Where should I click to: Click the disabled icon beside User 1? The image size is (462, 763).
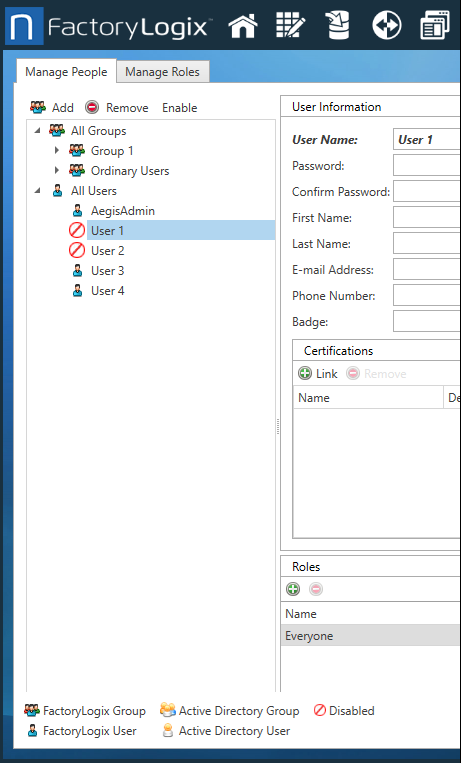pos(77,230)
